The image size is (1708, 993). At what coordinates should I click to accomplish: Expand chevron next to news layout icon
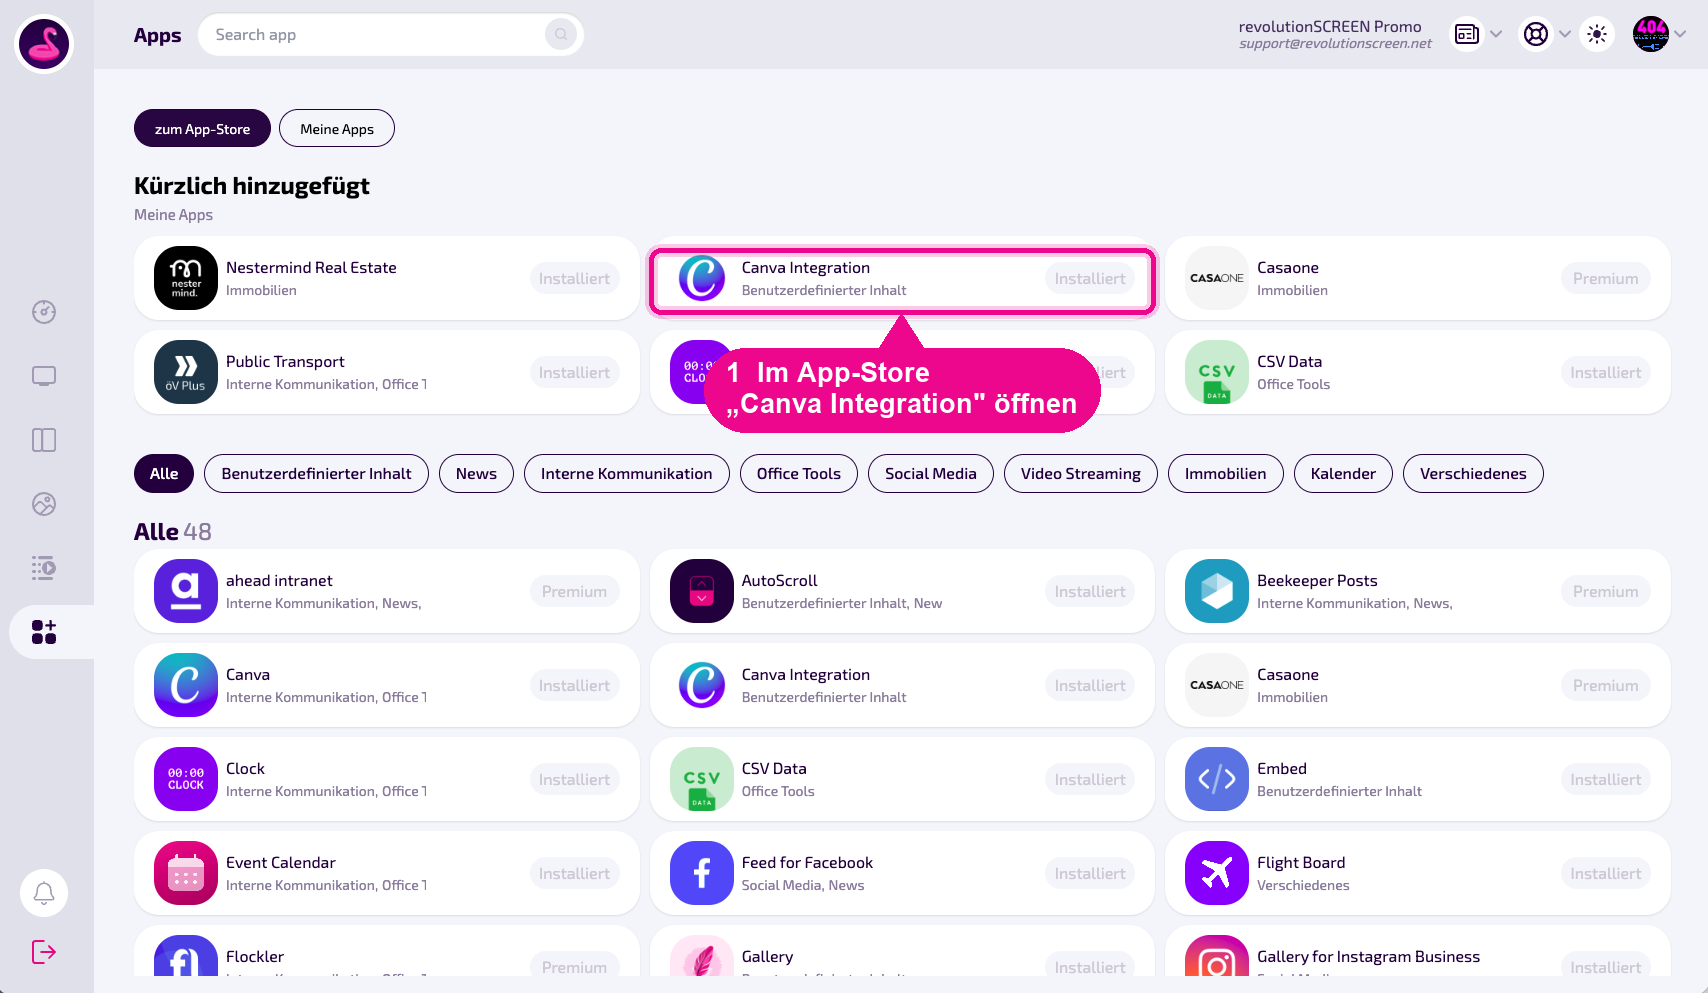[1496, 34]
